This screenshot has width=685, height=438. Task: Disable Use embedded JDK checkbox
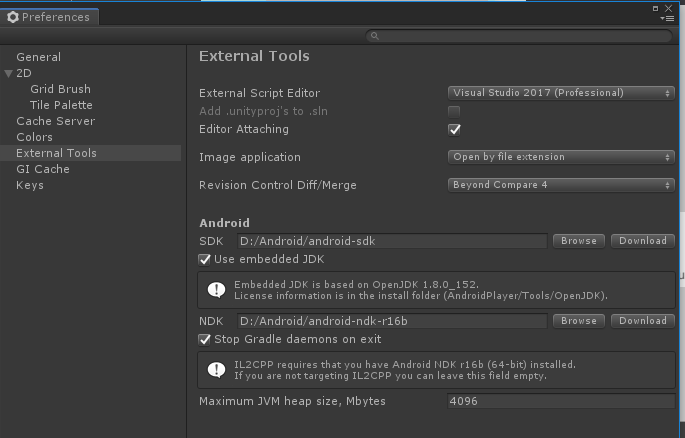[x=205, y=259]
